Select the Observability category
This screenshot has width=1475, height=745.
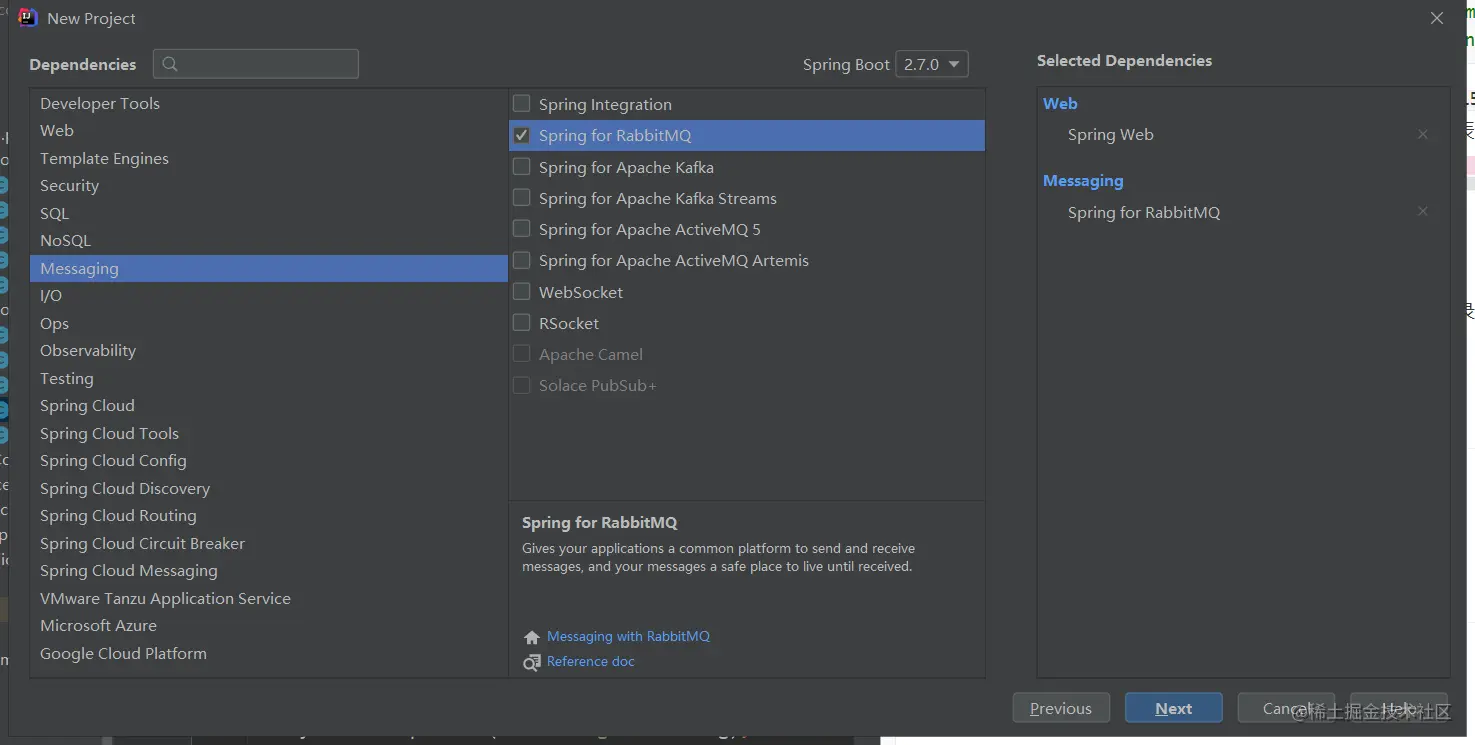(269, 351)
